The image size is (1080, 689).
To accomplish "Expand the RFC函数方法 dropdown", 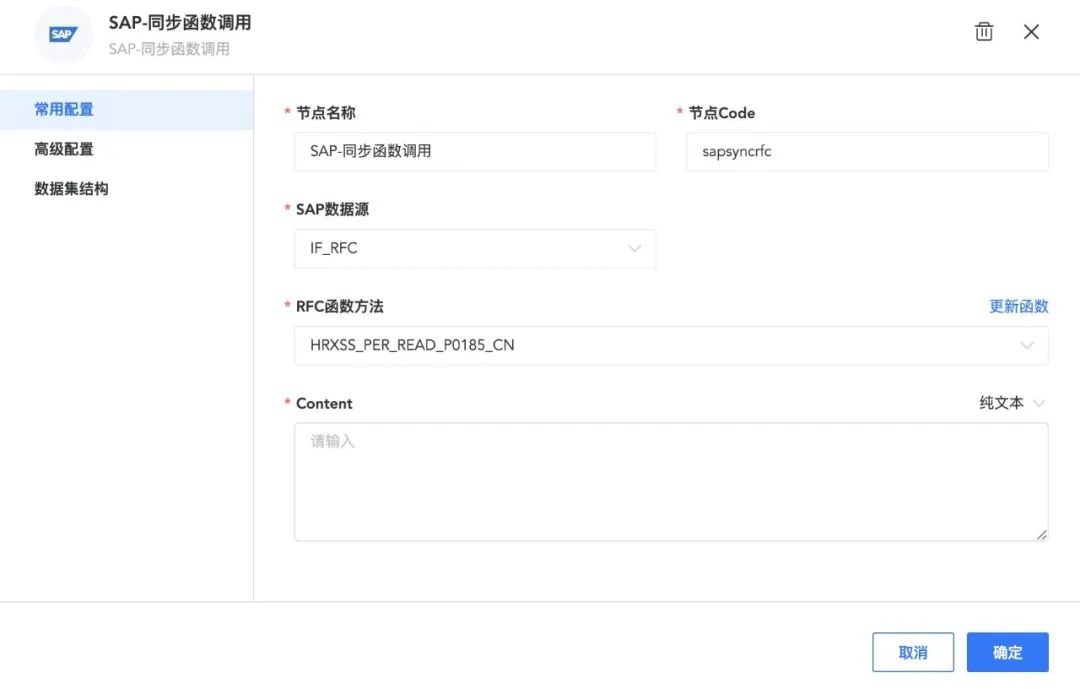I will [671, 345].
